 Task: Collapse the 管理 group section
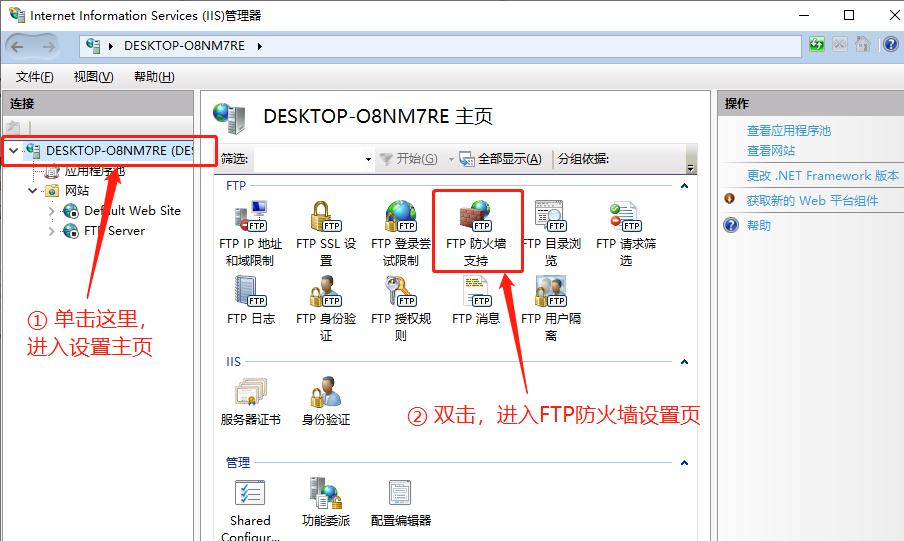click(x=684, y=463)
